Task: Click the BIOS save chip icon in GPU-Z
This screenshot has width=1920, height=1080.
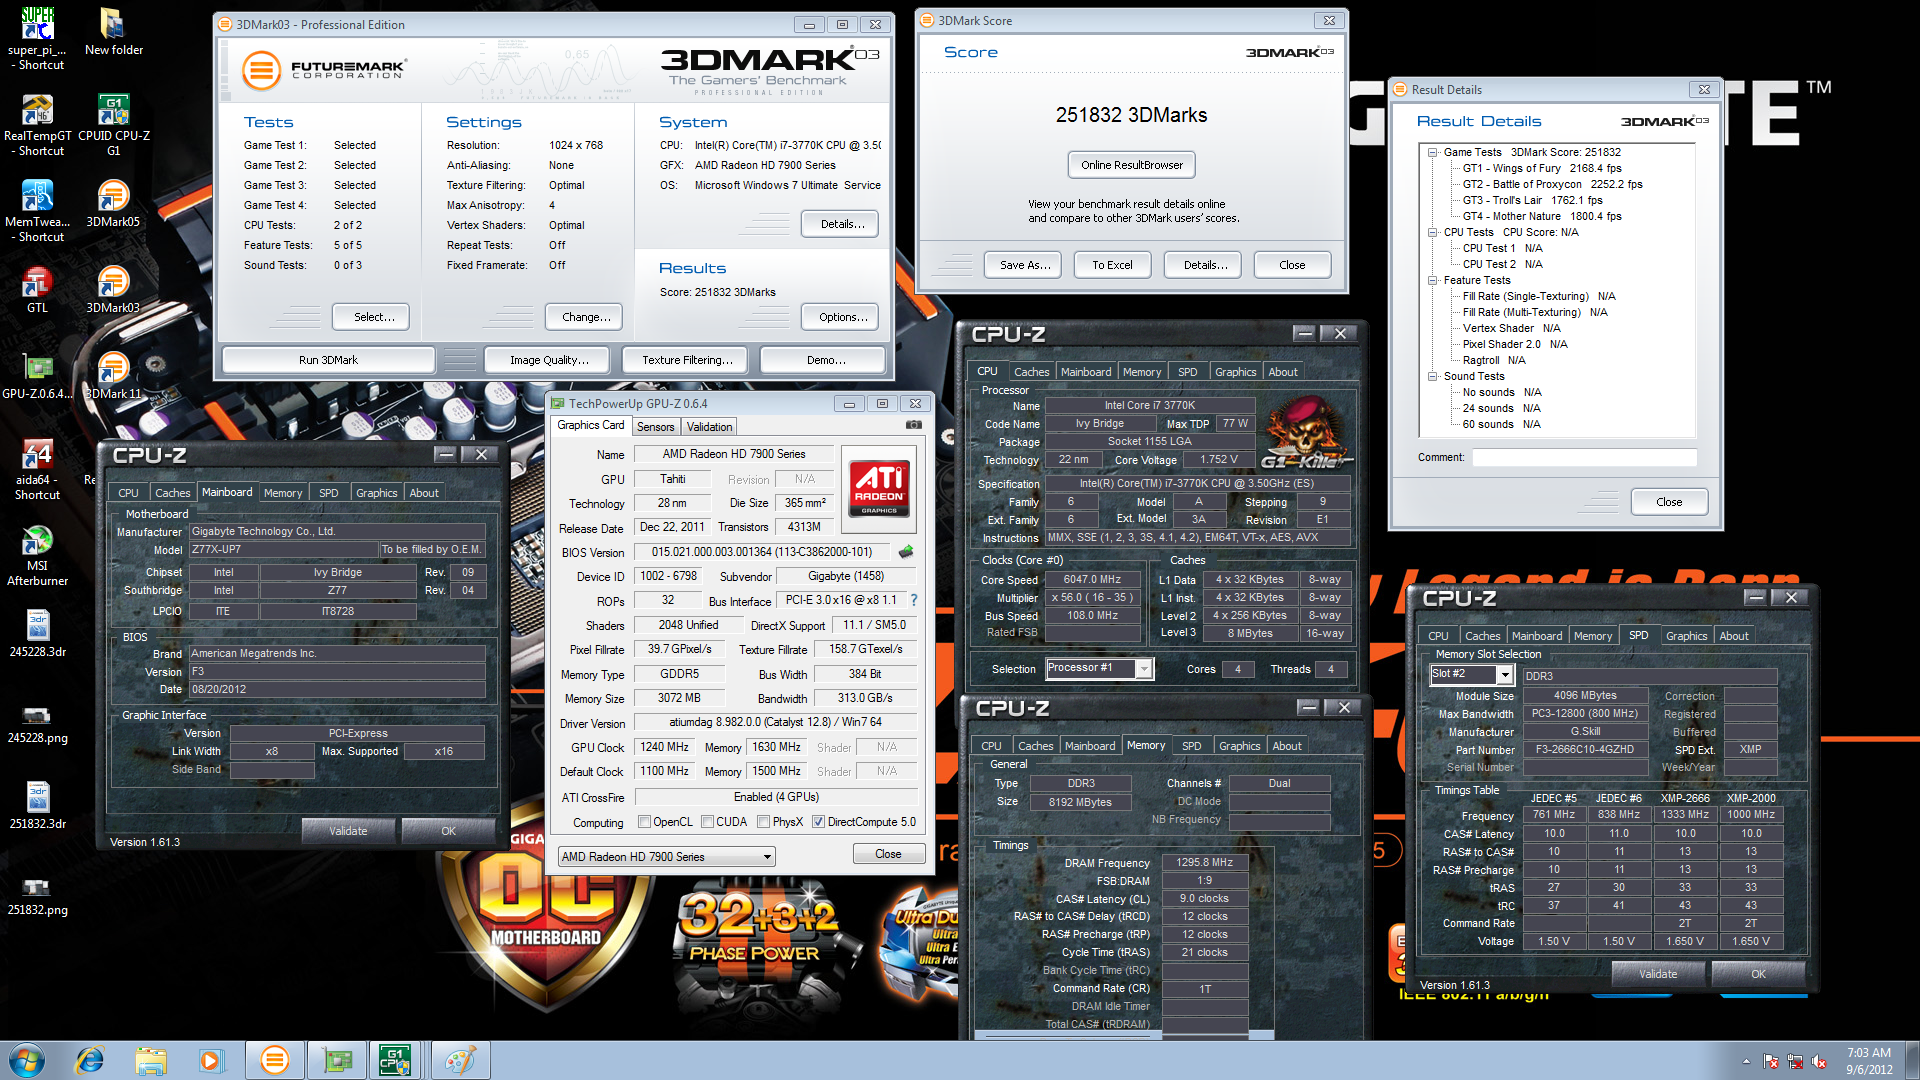Action: click(906, 551)
